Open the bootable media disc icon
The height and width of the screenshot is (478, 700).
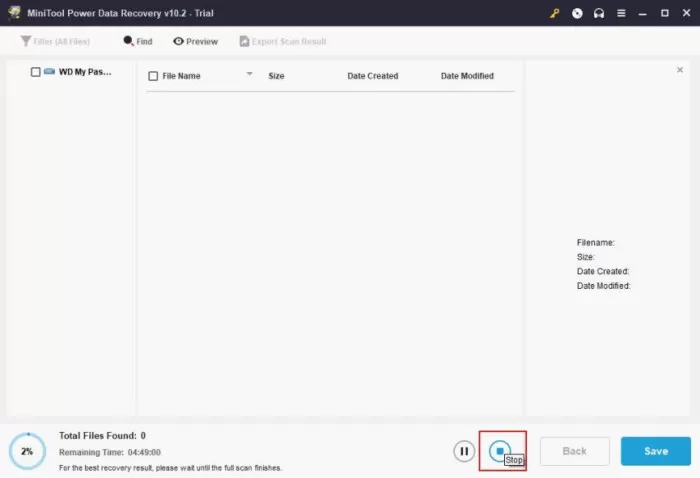[577, 13]
